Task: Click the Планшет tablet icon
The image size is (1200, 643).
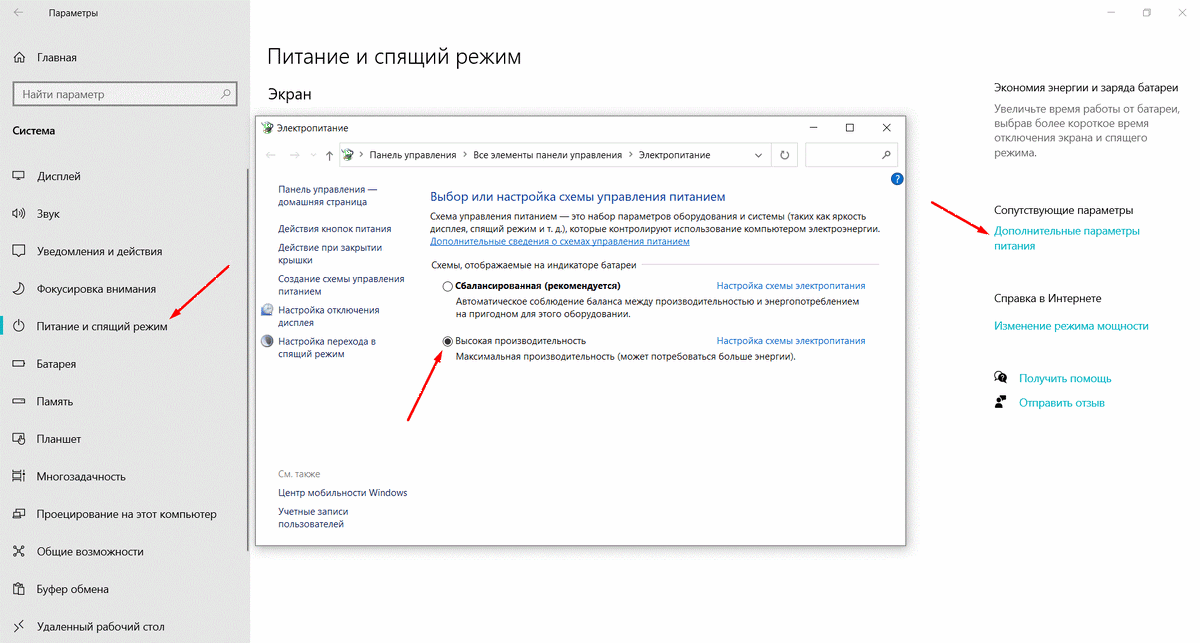Action: click(x=18, y=439)
